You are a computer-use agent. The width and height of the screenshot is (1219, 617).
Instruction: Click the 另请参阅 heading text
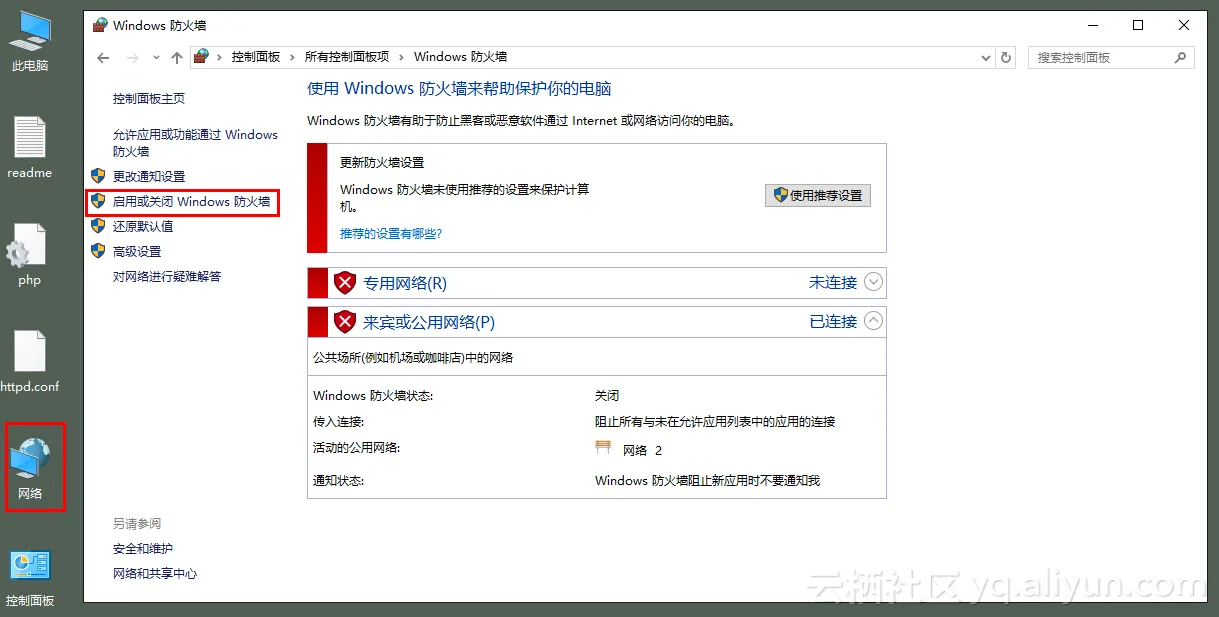(x=137, y=523)
